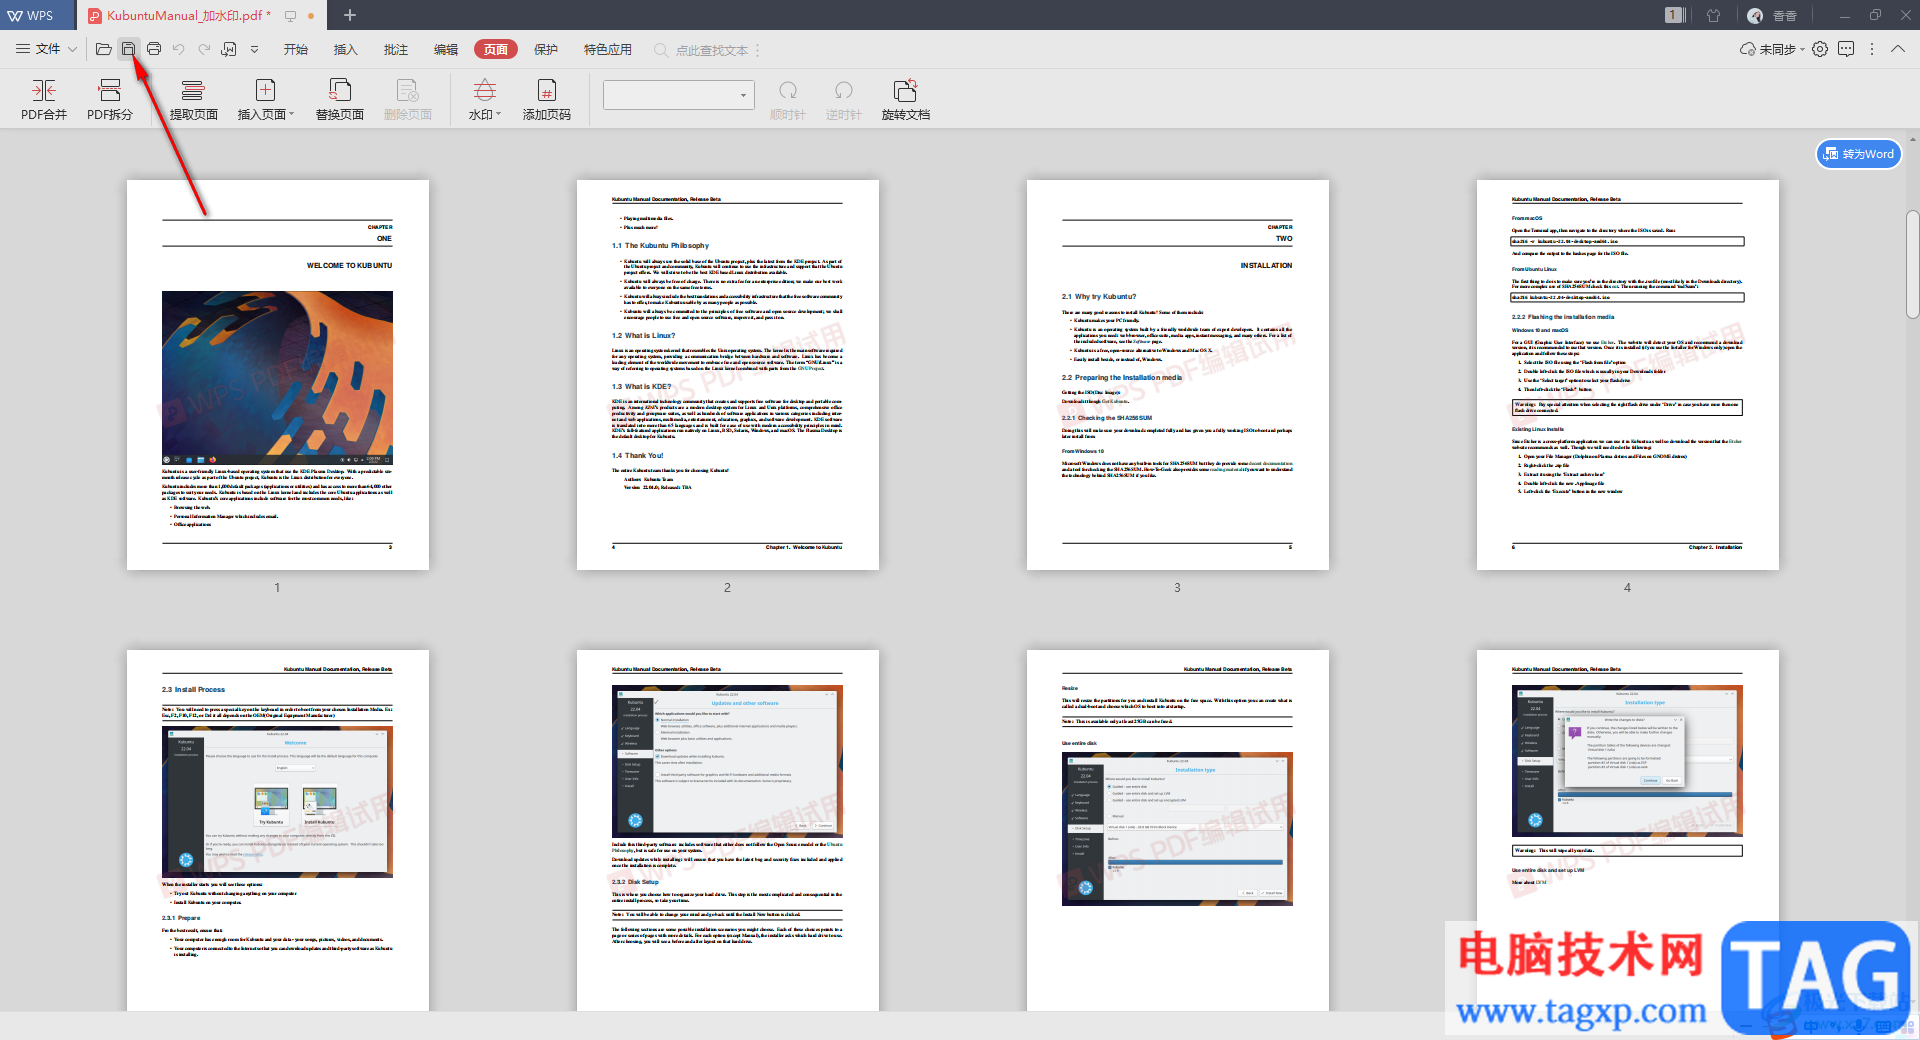Click the Rotate Document (旋转文档) icon
Viewport: 1920px width, 1040px height.
[x=905, y=91]
